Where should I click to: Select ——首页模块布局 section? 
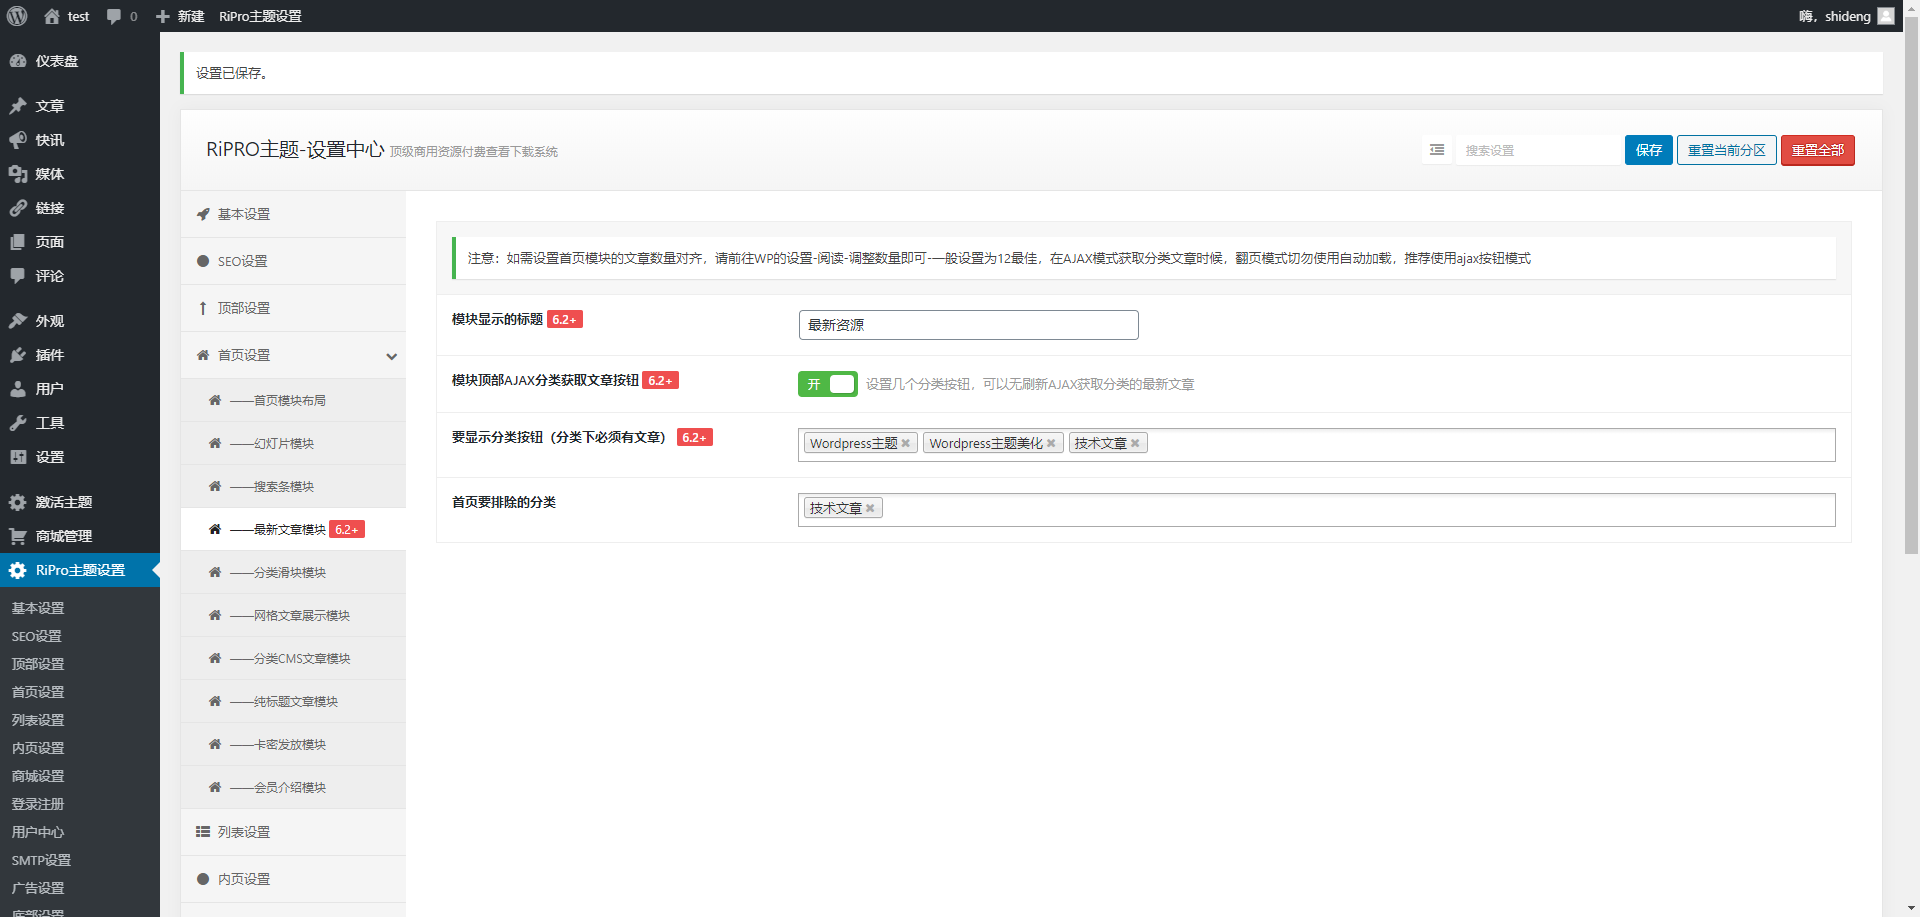point(293,400)
